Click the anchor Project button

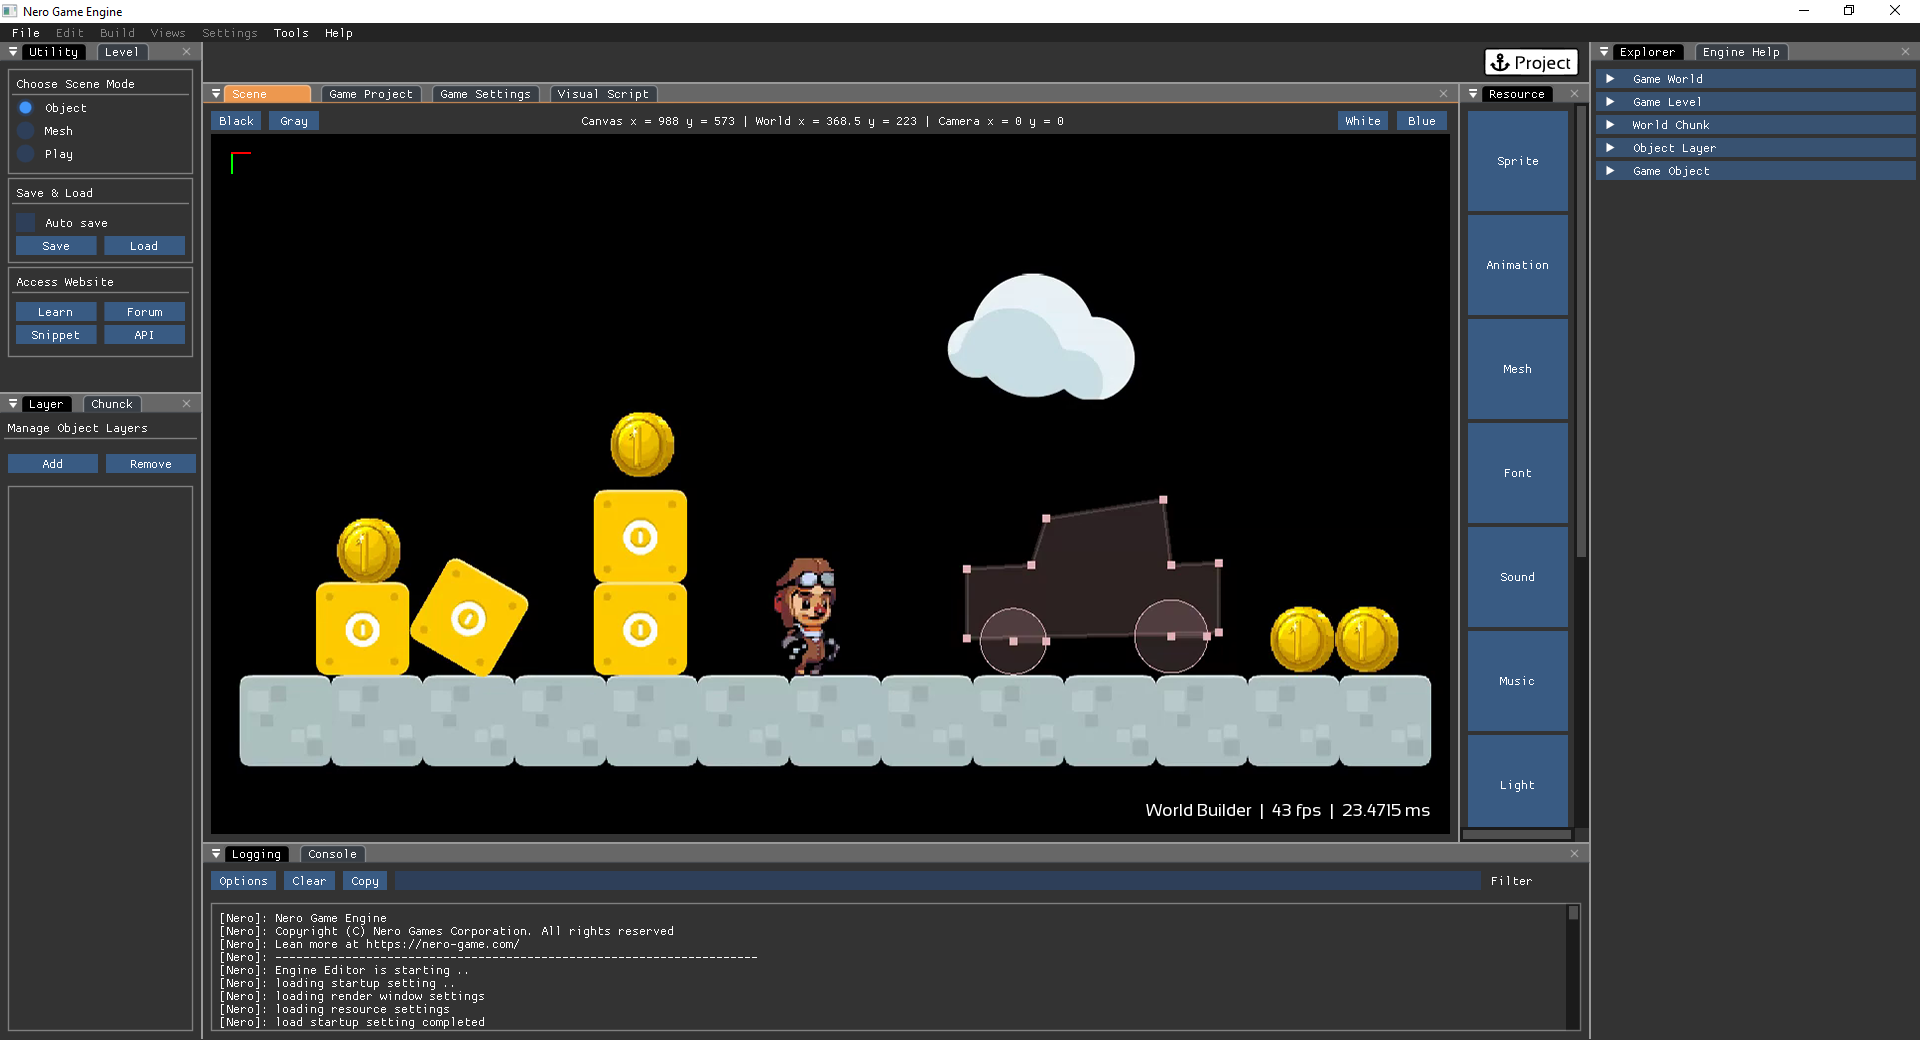tap(1530, 63)
